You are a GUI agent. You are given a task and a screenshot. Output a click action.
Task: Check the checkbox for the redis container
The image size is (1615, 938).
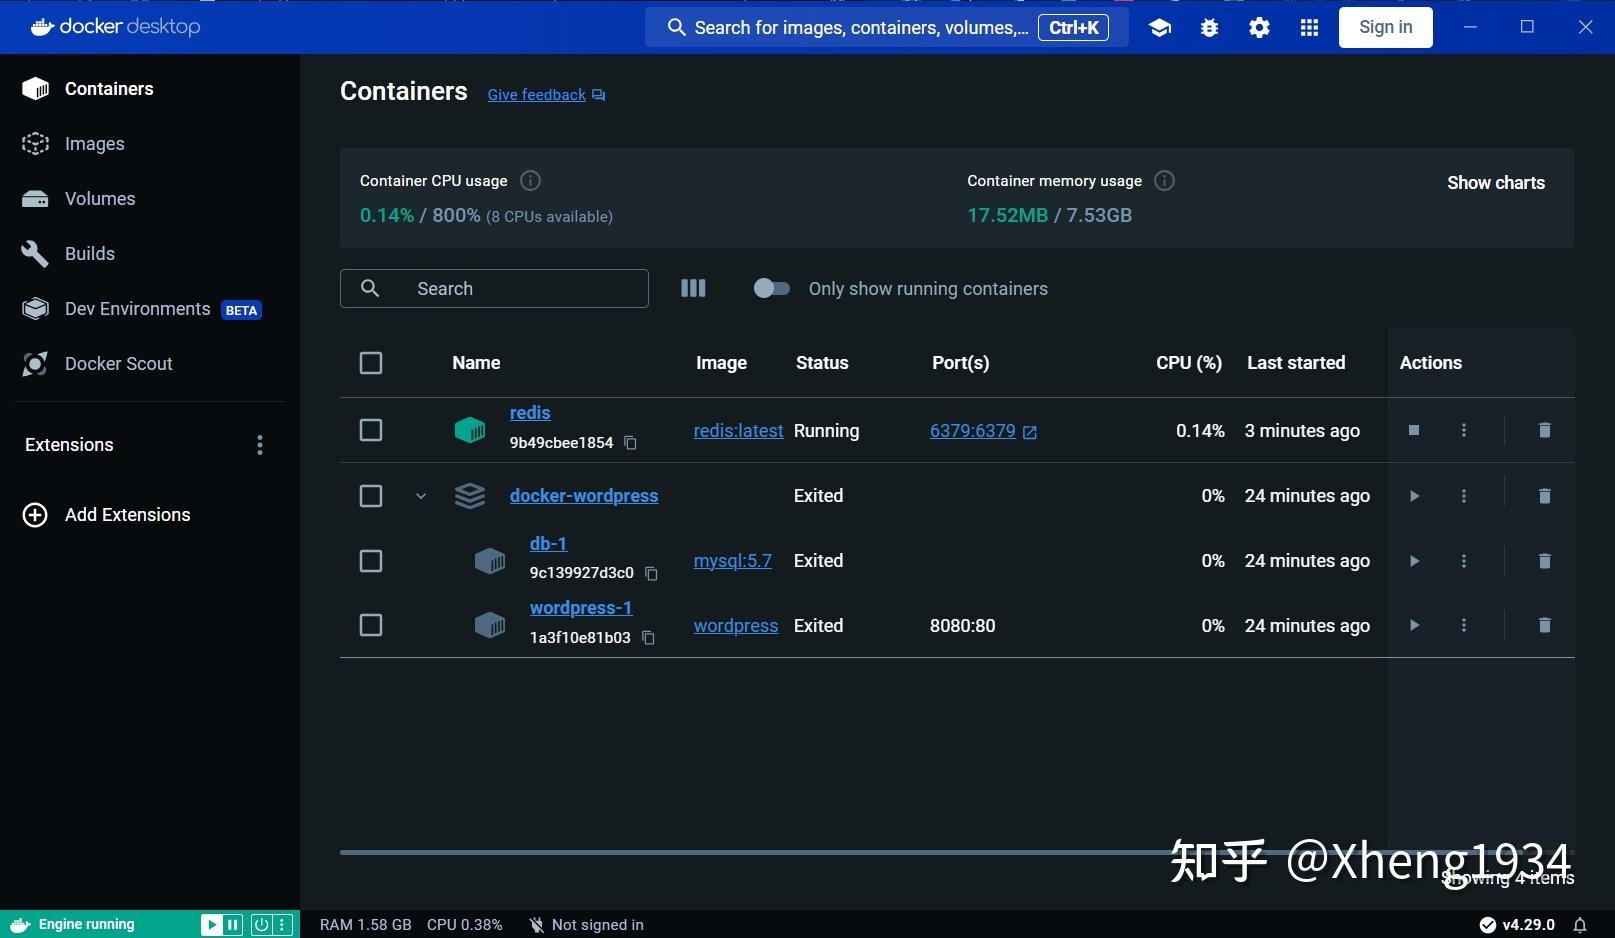click(370, 430)
